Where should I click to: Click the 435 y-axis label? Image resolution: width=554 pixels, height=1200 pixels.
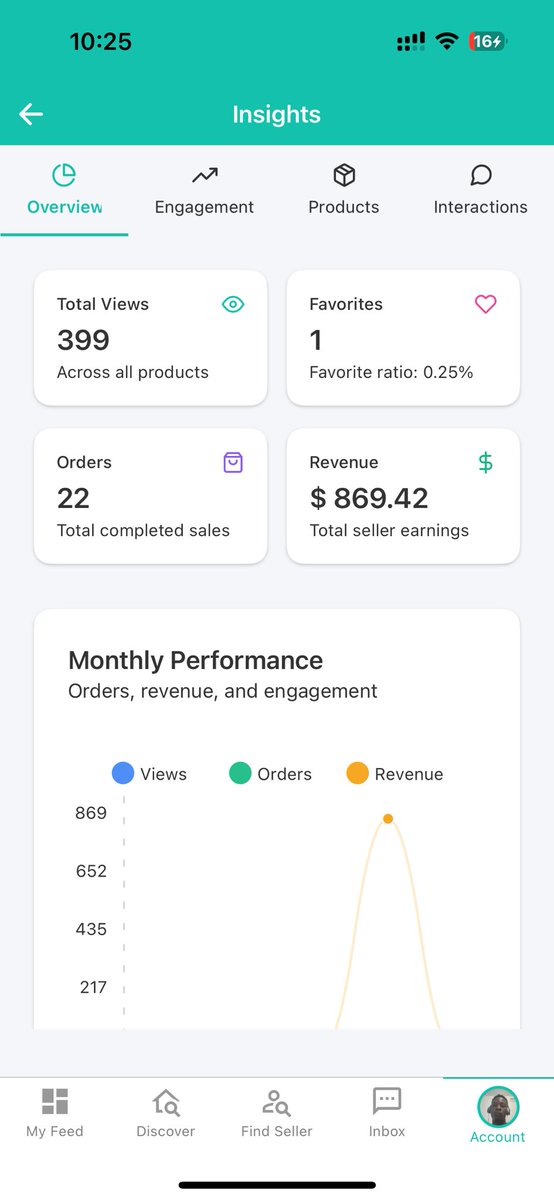click(x=91, y=929)
